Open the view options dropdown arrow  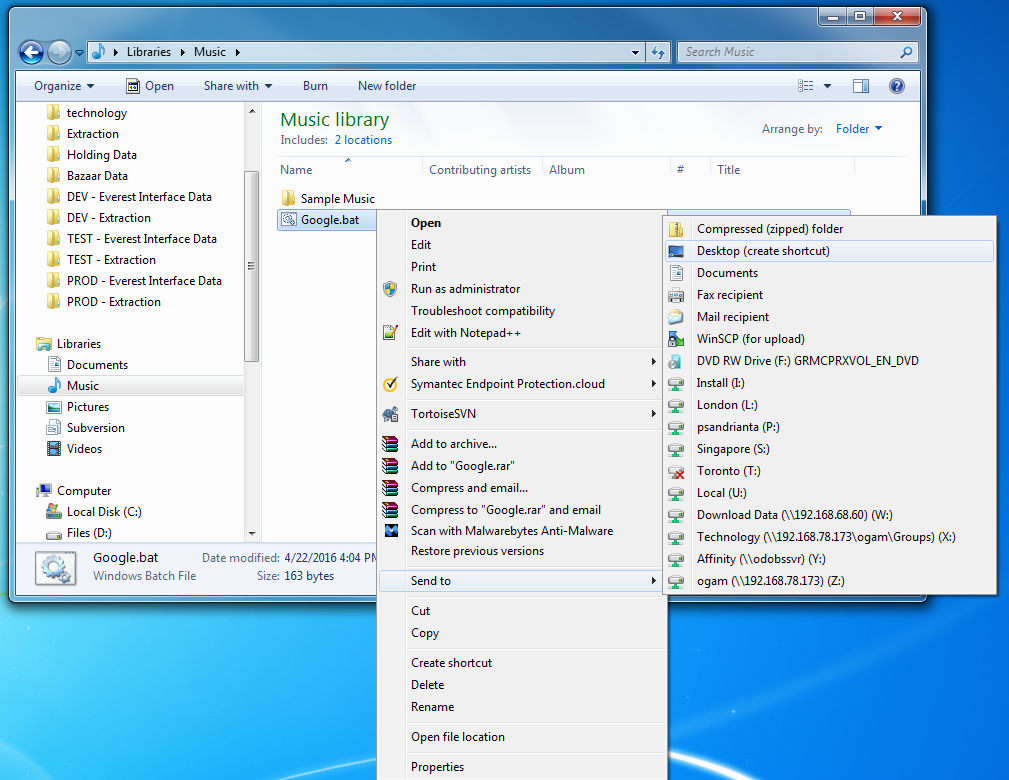click(828, 86)
